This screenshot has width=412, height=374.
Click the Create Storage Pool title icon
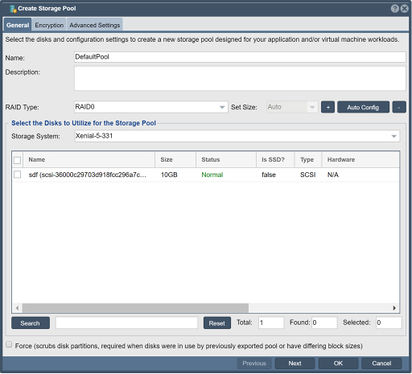pos(13,9)
